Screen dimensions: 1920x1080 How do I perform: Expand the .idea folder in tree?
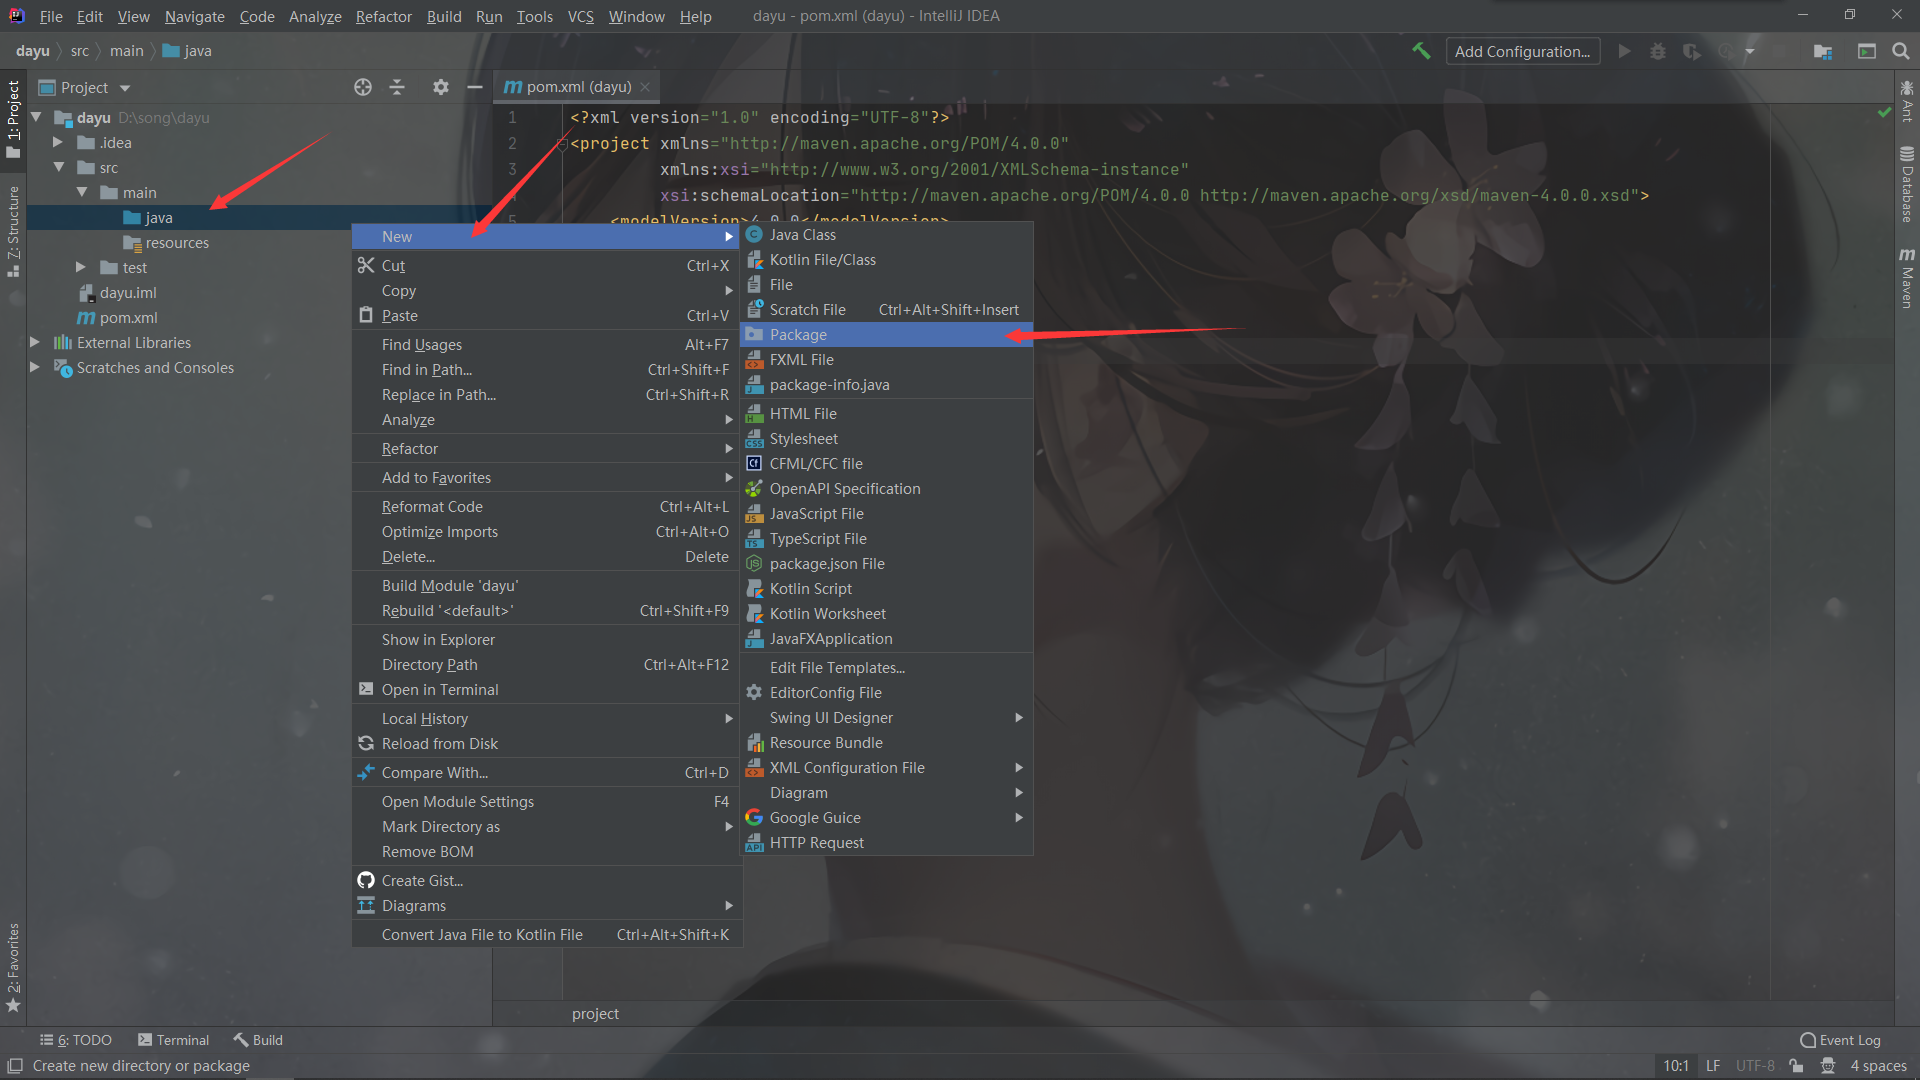pos(58,142)
